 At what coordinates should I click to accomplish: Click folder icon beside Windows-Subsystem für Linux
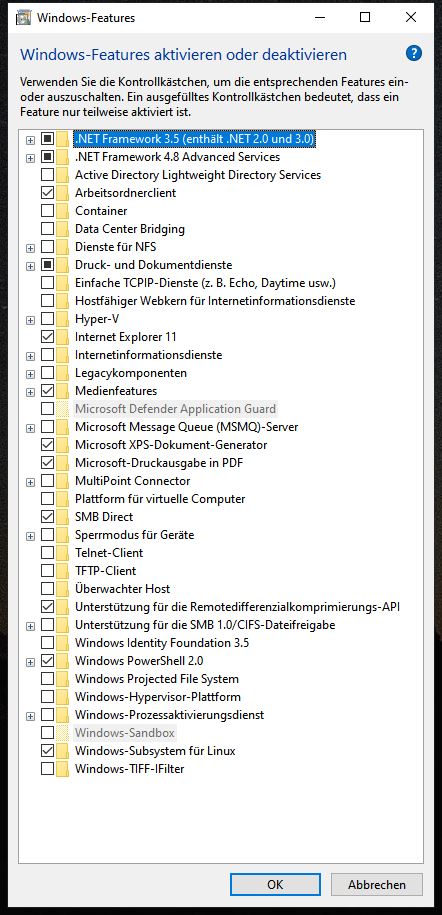pos(62,750)
